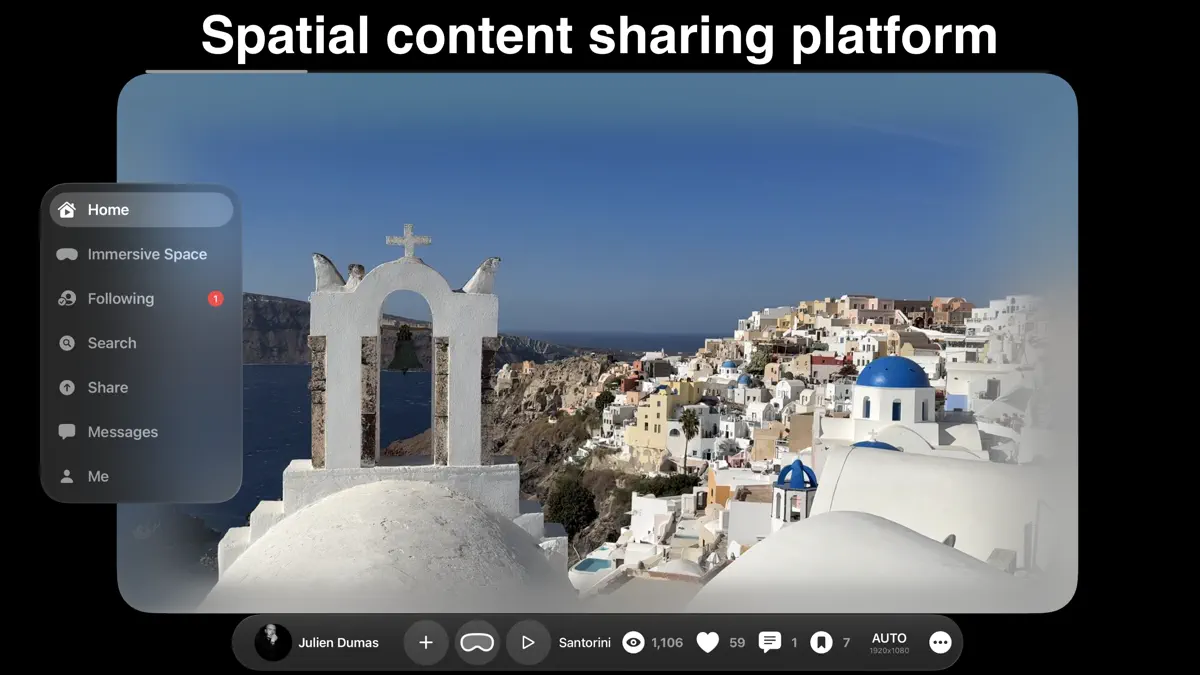Bookmark the post with bookmark icon

[821, 643]
